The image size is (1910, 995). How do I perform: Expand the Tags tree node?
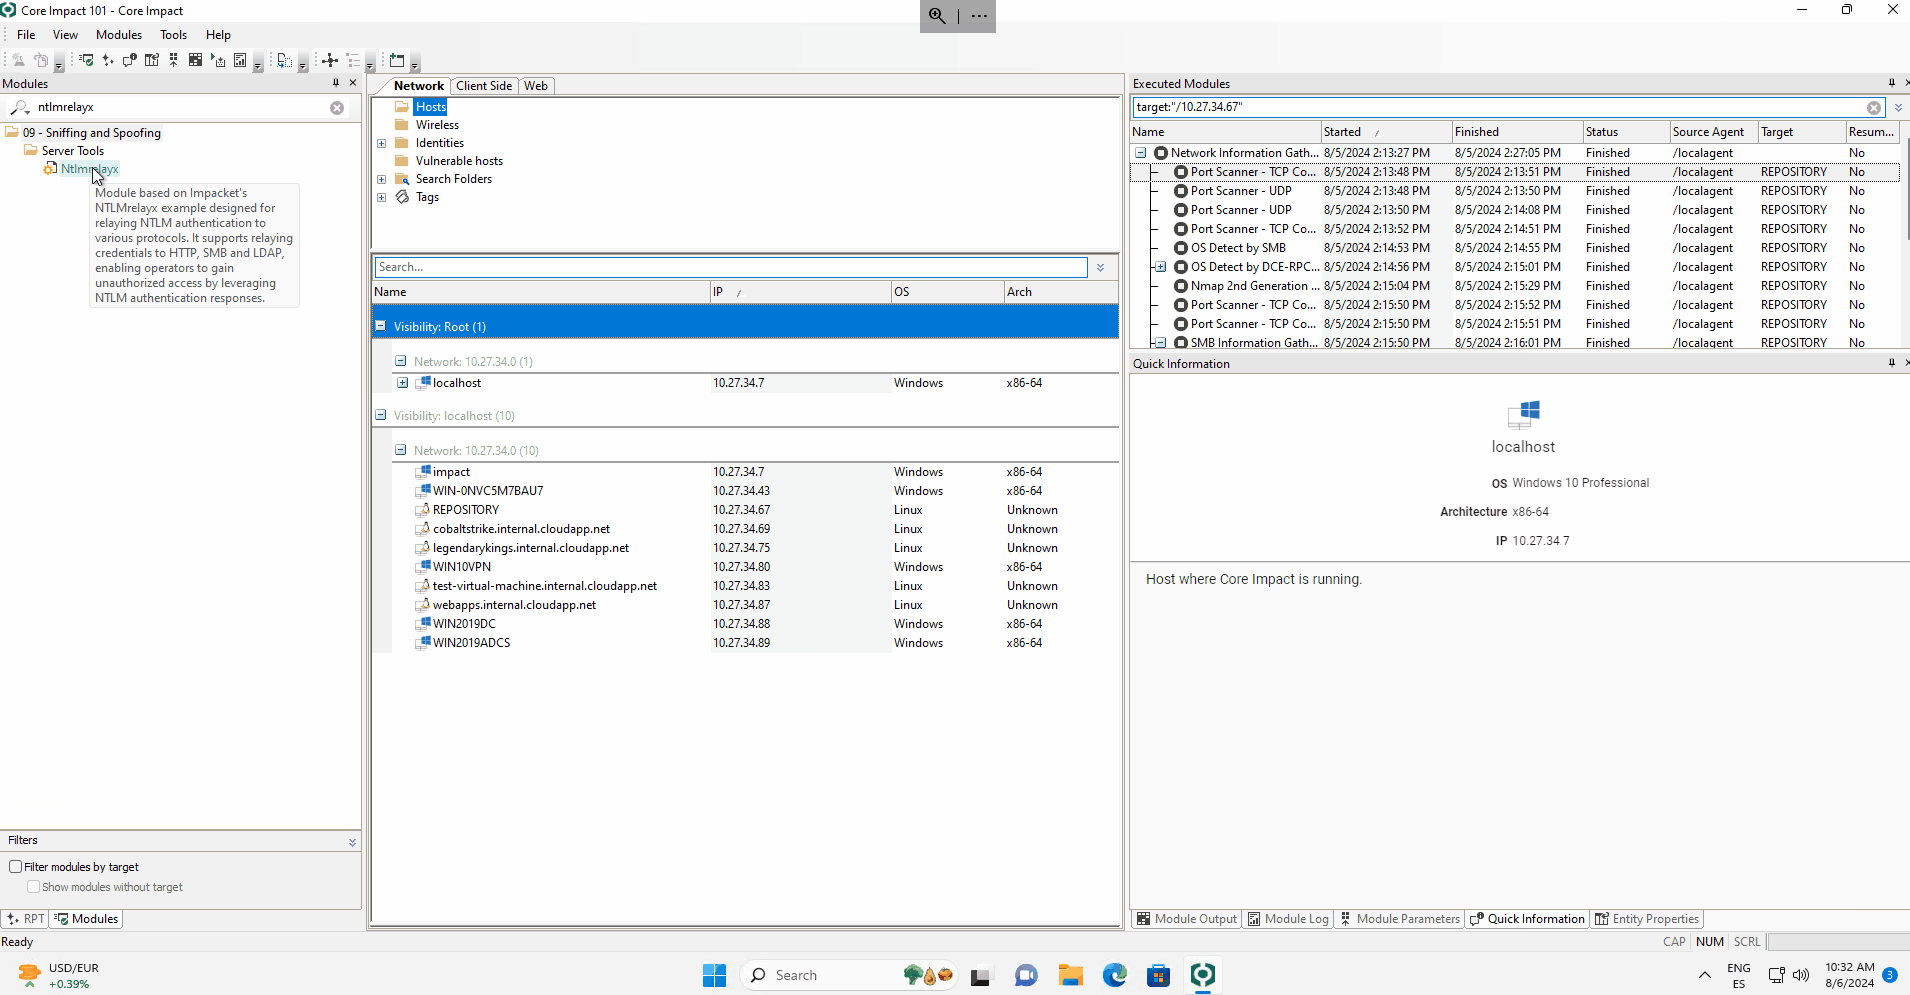(382, 197)
